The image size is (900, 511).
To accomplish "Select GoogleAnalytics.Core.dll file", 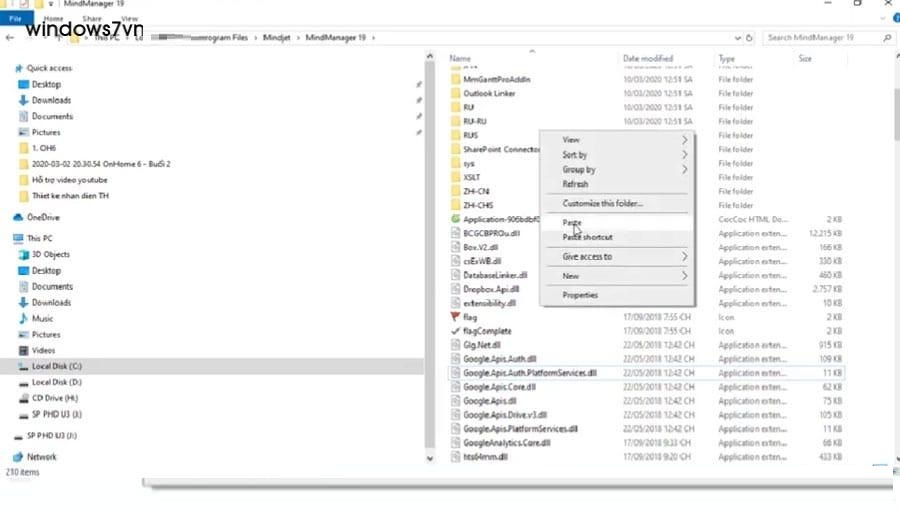I will pyautogui.click(x=507, y=443).
